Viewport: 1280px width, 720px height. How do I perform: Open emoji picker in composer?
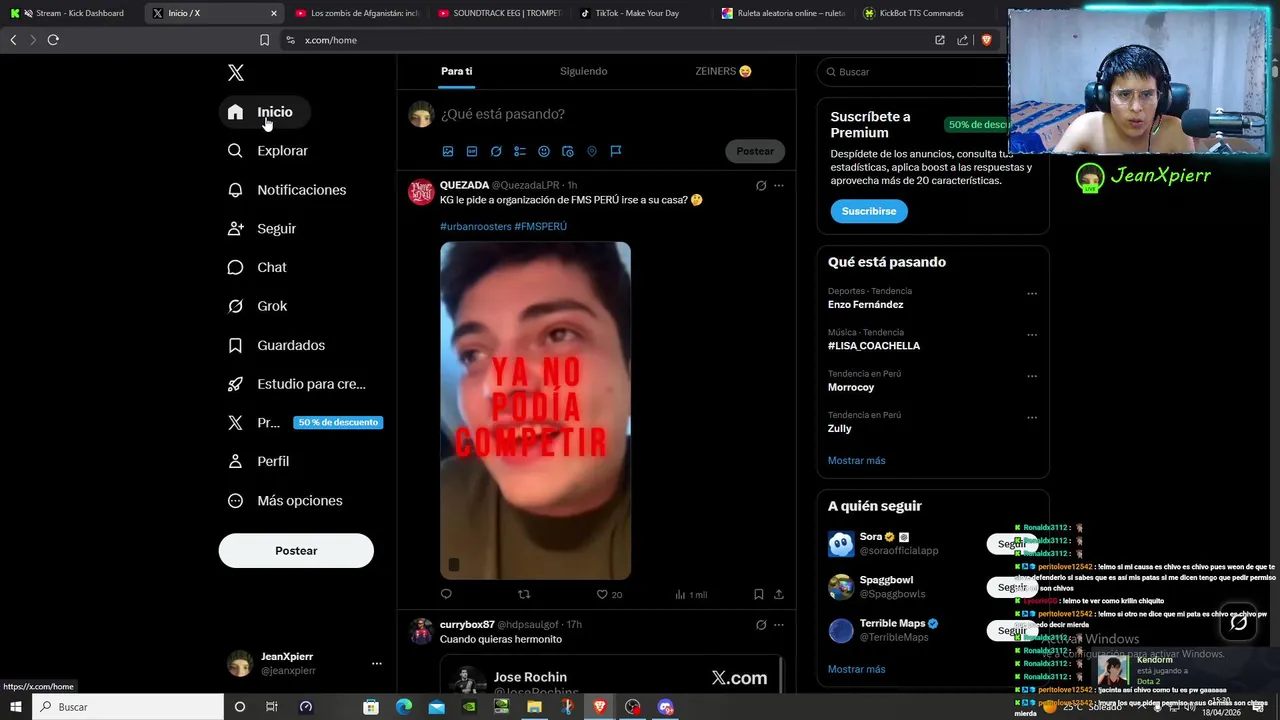coord(544,151)
